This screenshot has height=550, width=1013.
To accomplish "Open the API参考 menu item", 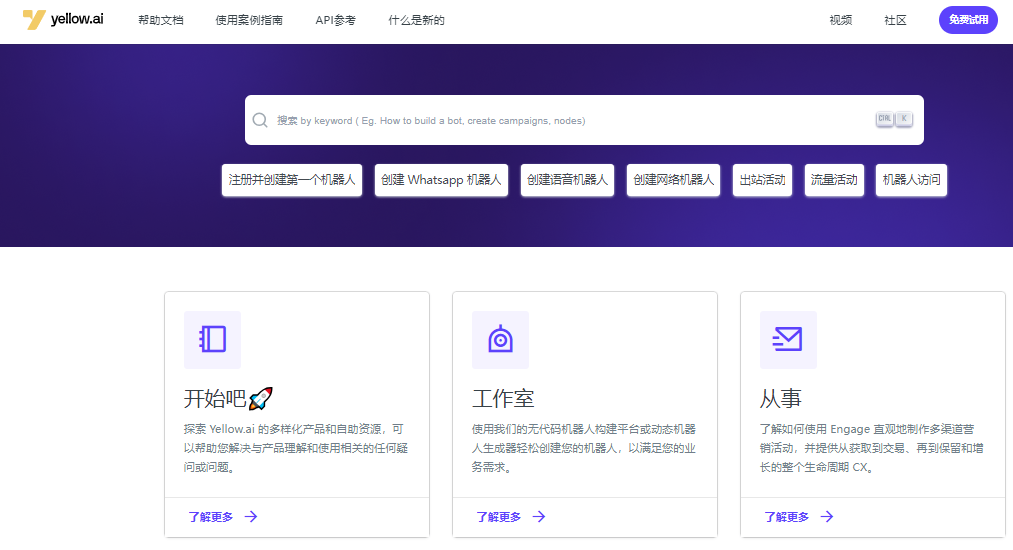I will (335, 20).
